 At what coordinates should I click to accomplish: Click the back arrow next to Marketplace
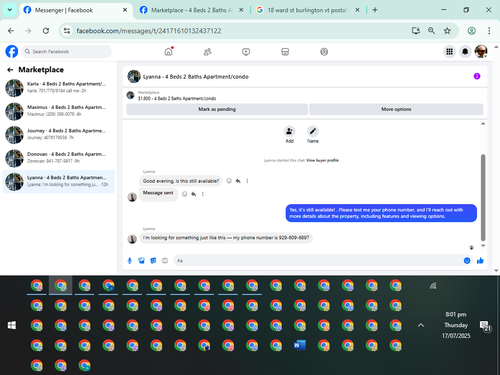(x=10, y=70)
